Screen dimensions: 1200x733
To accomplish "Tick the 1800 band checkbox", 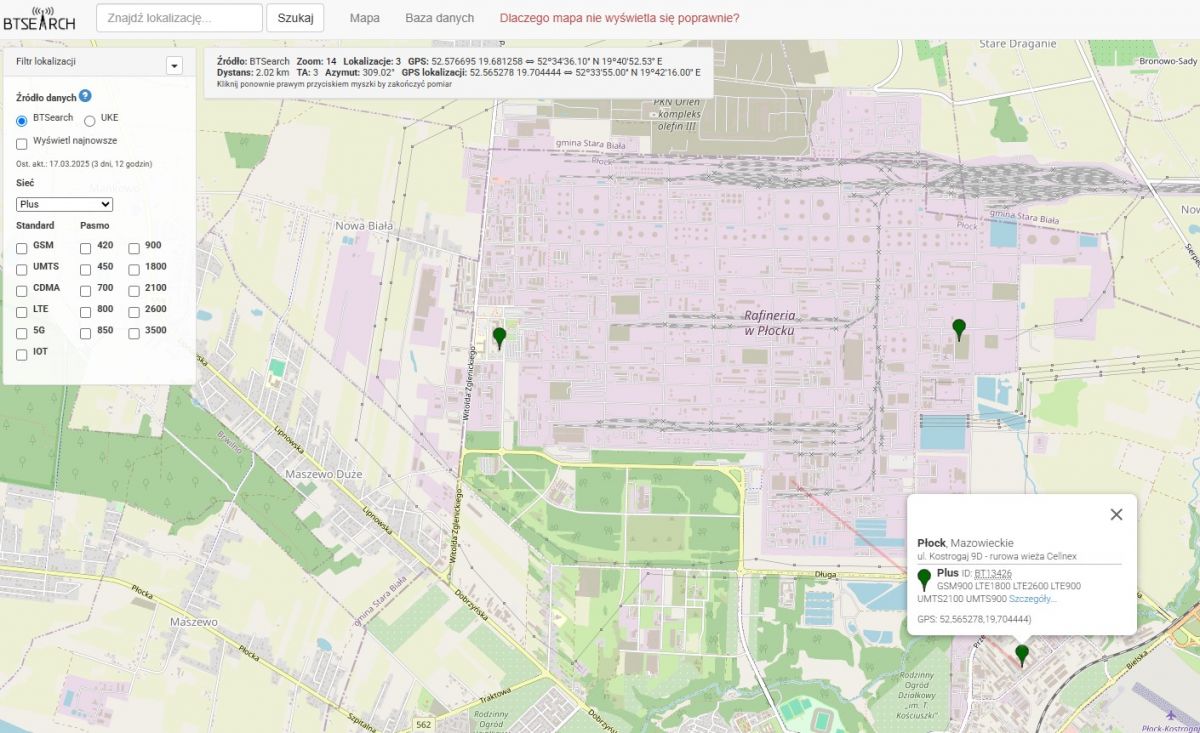I will pyautogui.click(x=134, y=269).
